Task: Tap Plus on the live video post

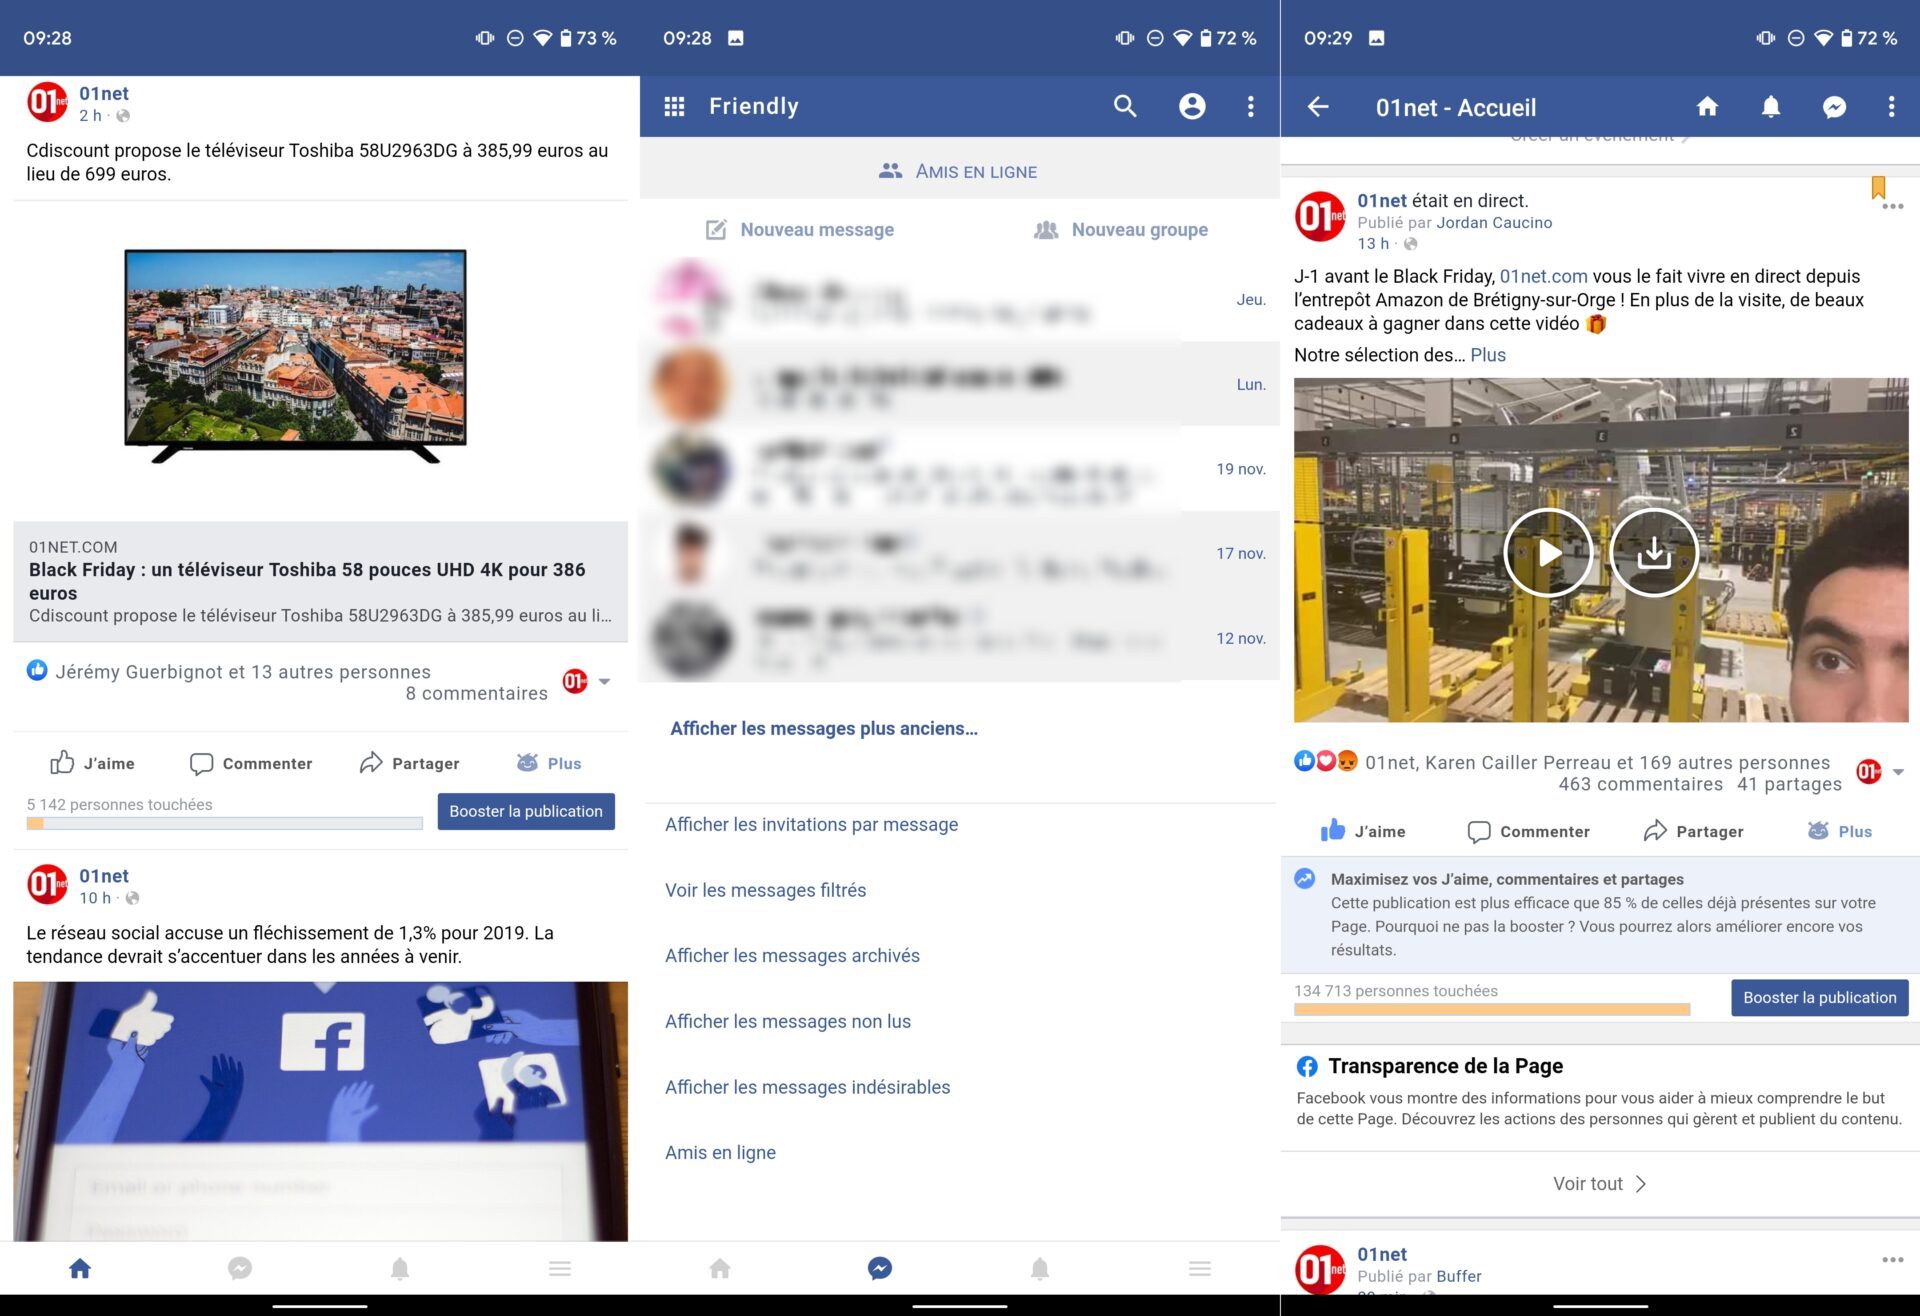Action: (x=1840, y=831)
